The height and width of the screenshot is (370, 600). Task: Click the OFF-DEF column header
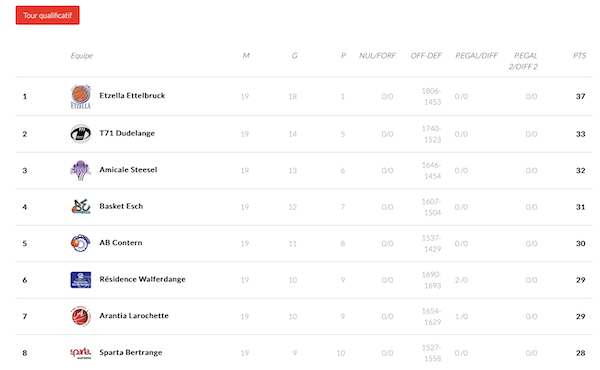click(426, 56)
